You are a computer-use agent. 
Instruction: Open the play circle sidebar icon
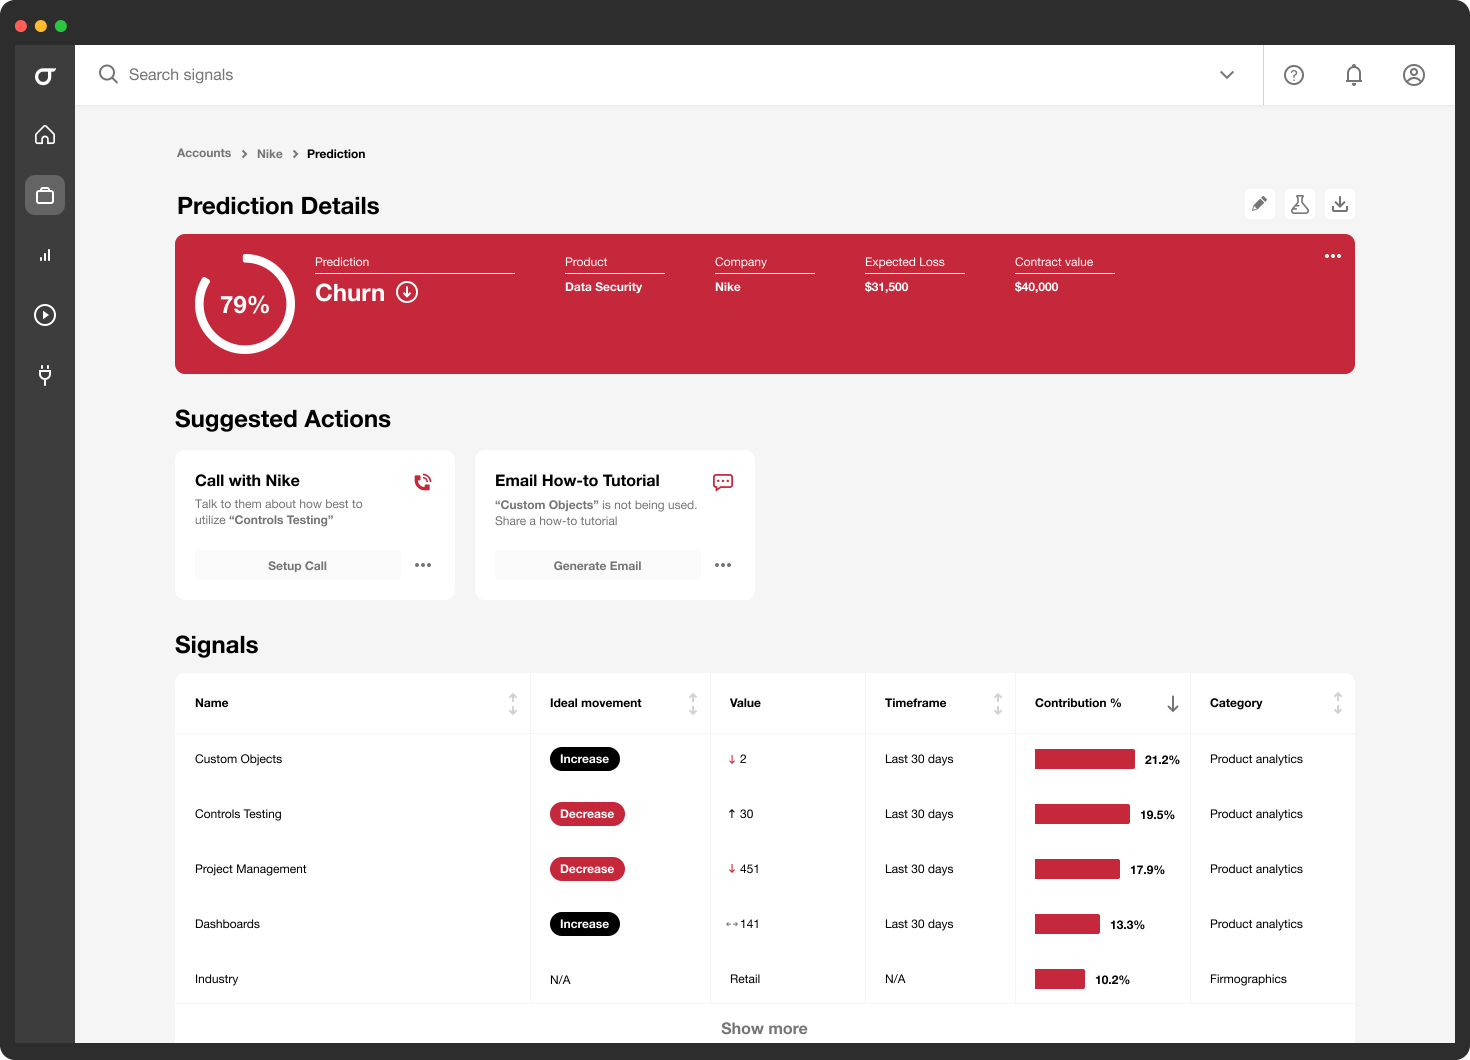(45, 315)
